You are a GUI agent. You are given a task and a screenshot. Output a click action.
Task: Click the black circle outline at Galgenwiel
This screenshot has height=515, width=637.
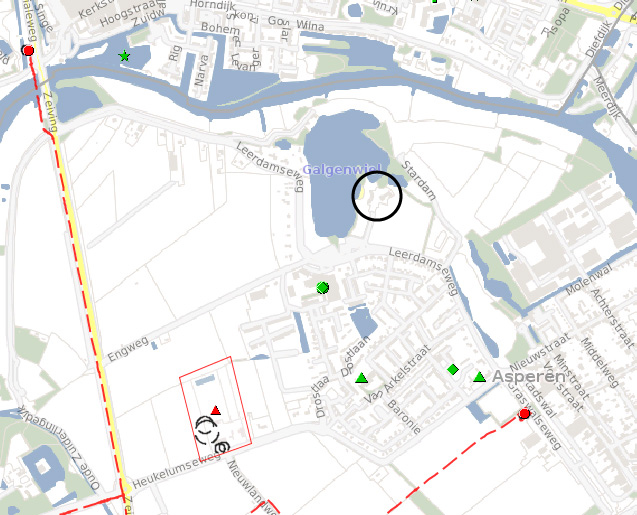377,196
